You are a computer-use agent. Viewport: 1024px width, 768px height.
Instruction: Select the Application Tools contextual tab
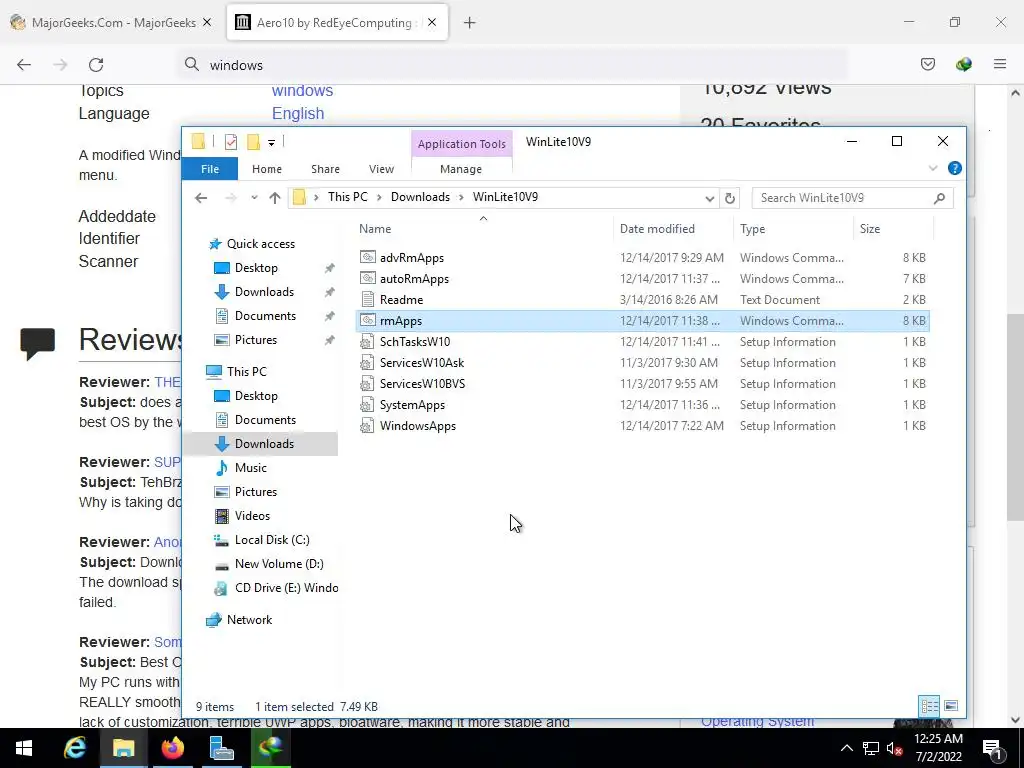(462, 144)
